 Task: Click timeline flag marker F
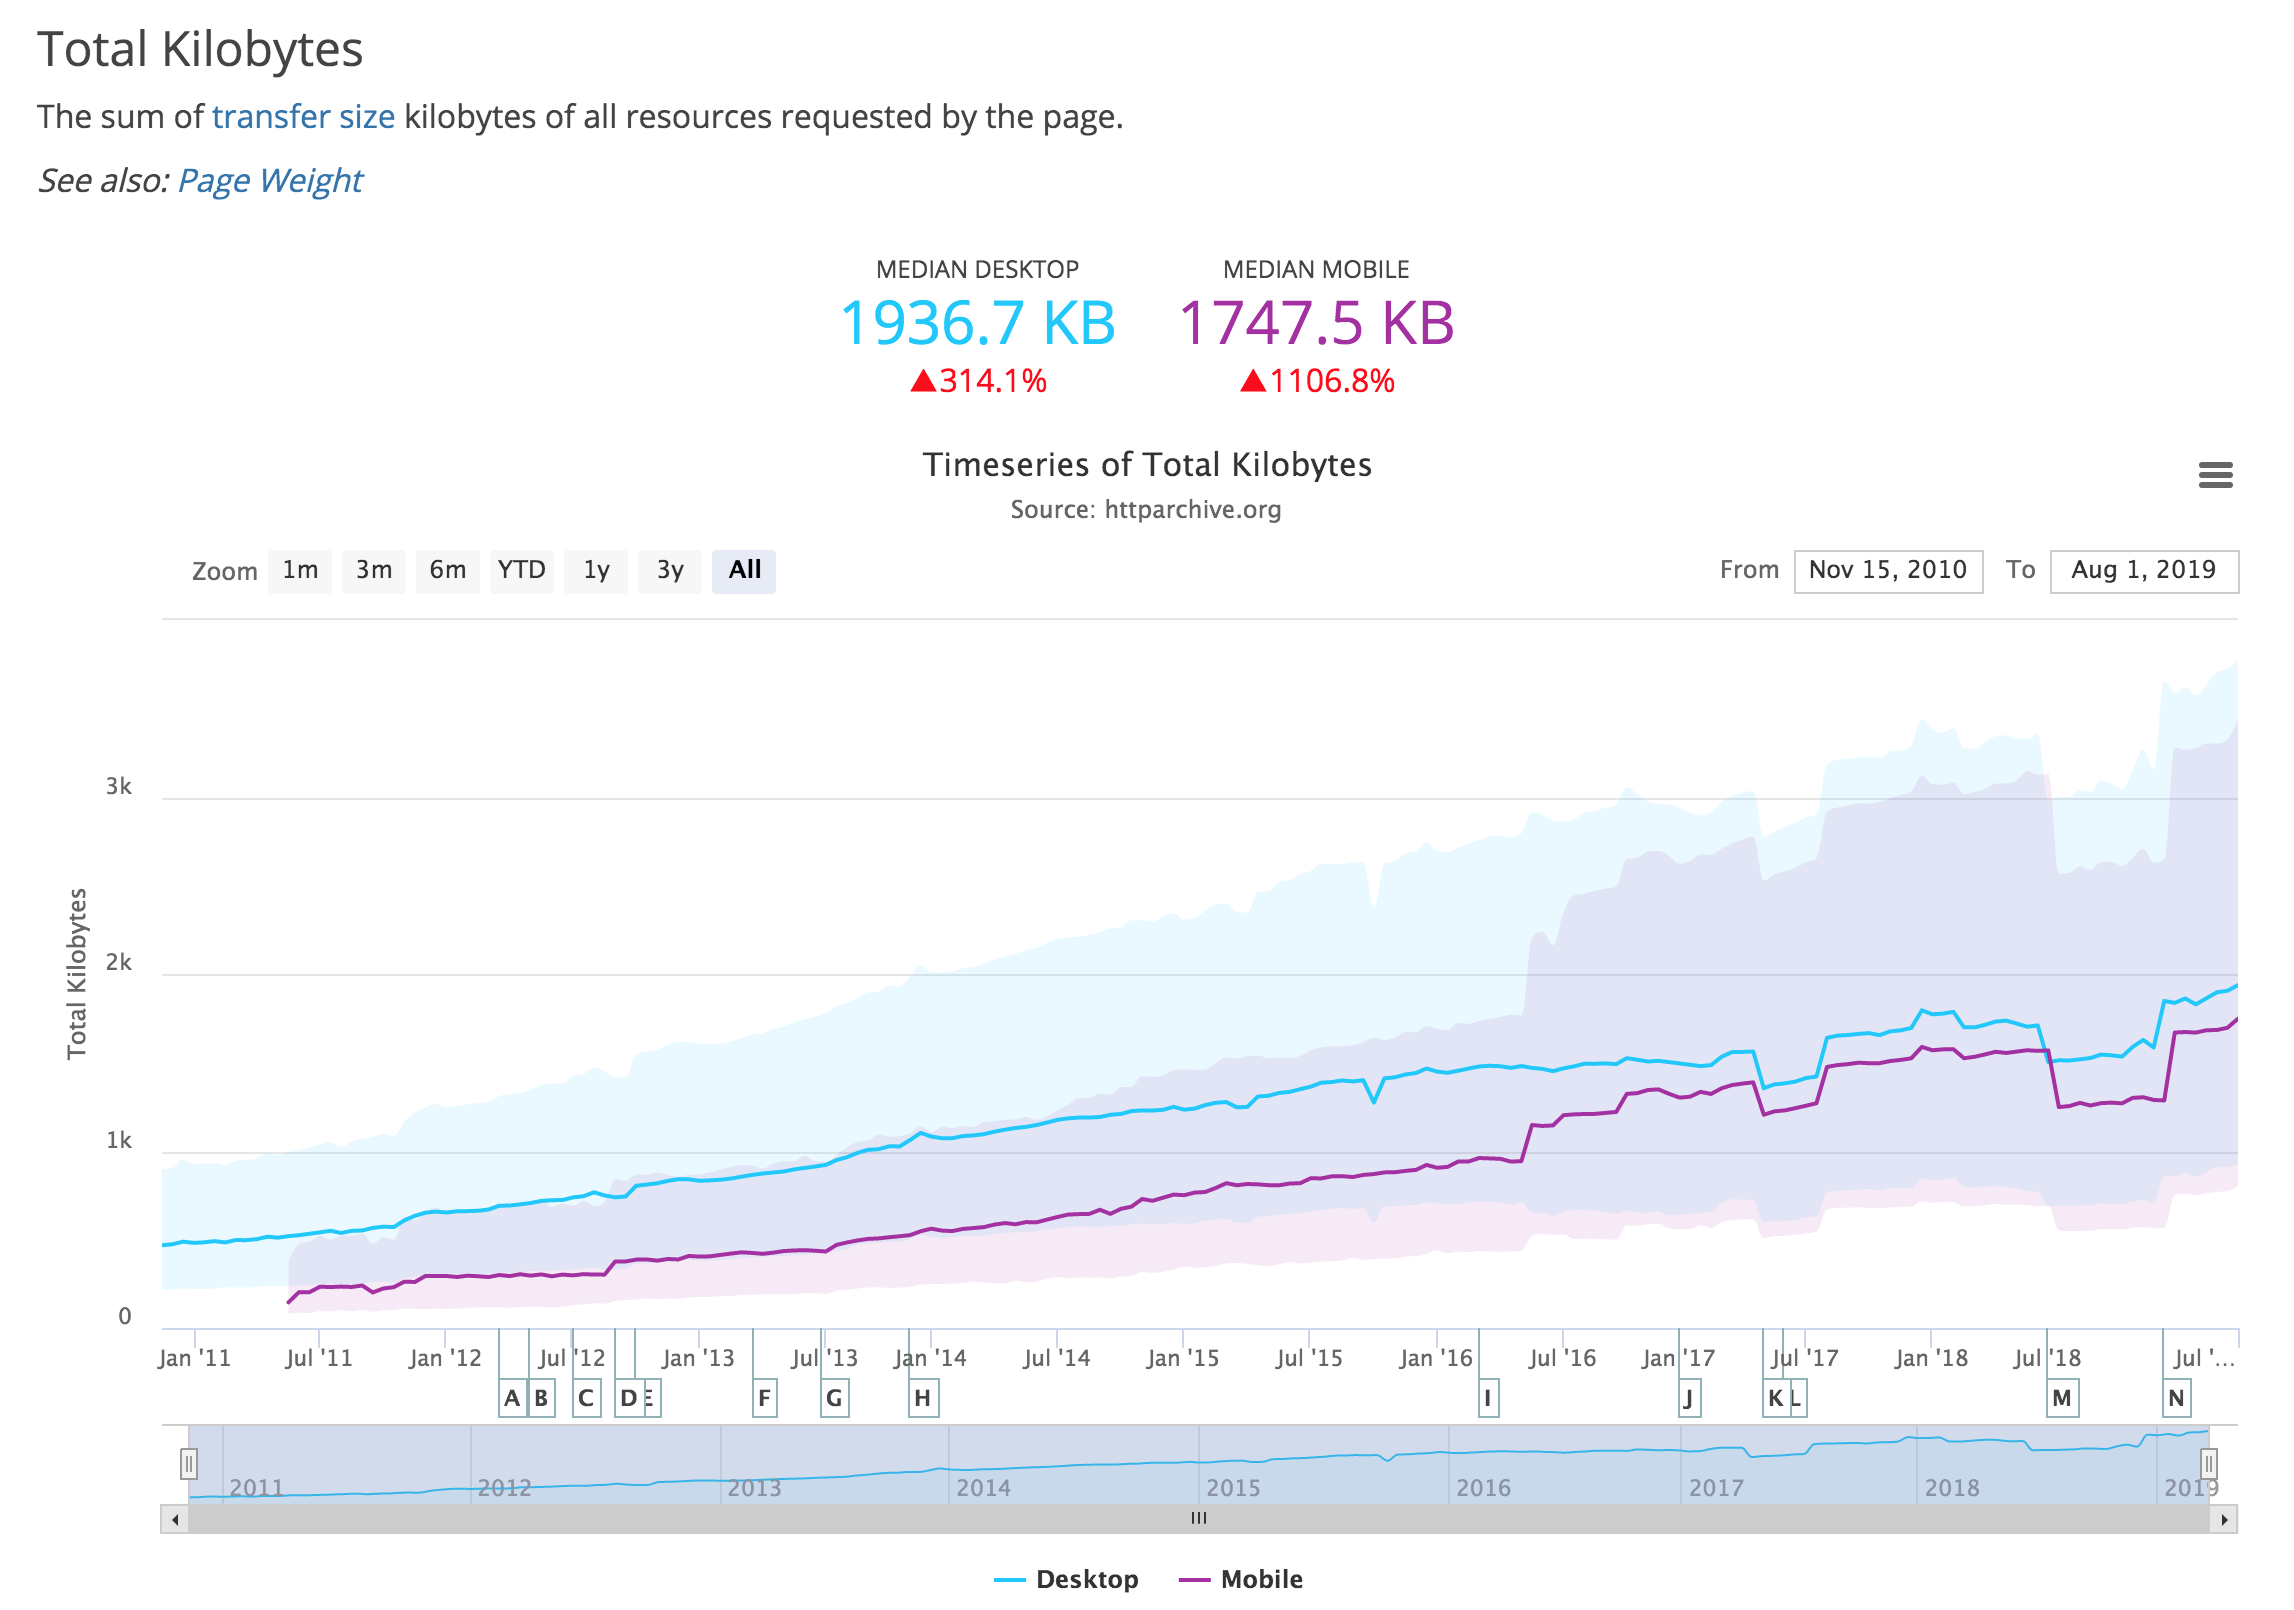(764, 1398)
